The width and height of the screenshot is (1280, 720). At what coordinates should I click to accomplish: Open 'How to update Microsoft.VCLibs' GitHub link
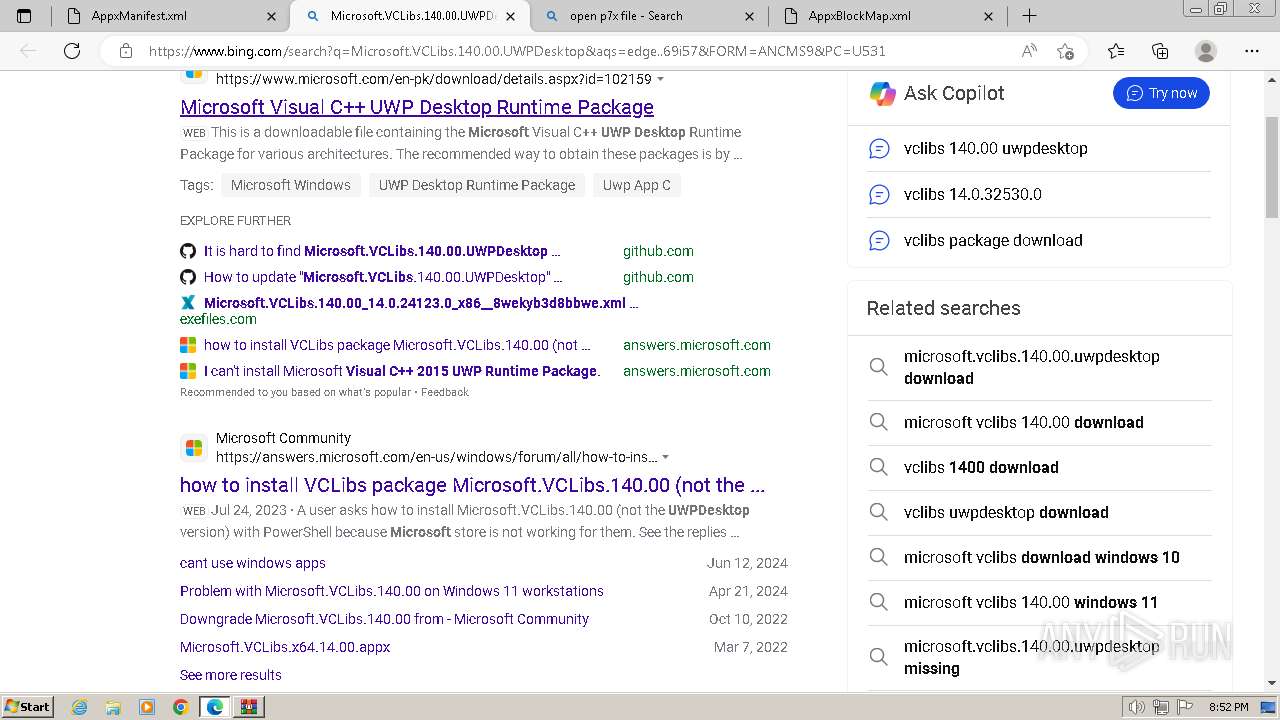(383, 277)
